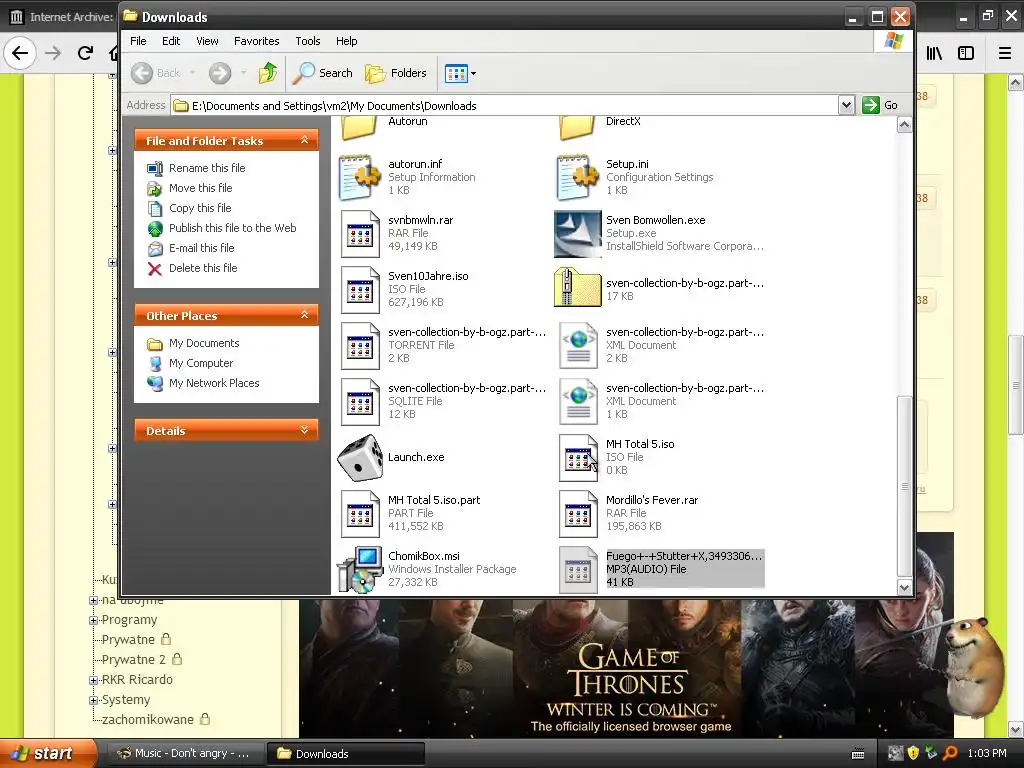The width and height of the screenshot is (1024, 768).
Task: Open the zachomikowane folder in tree
Action: coord(148,720)
